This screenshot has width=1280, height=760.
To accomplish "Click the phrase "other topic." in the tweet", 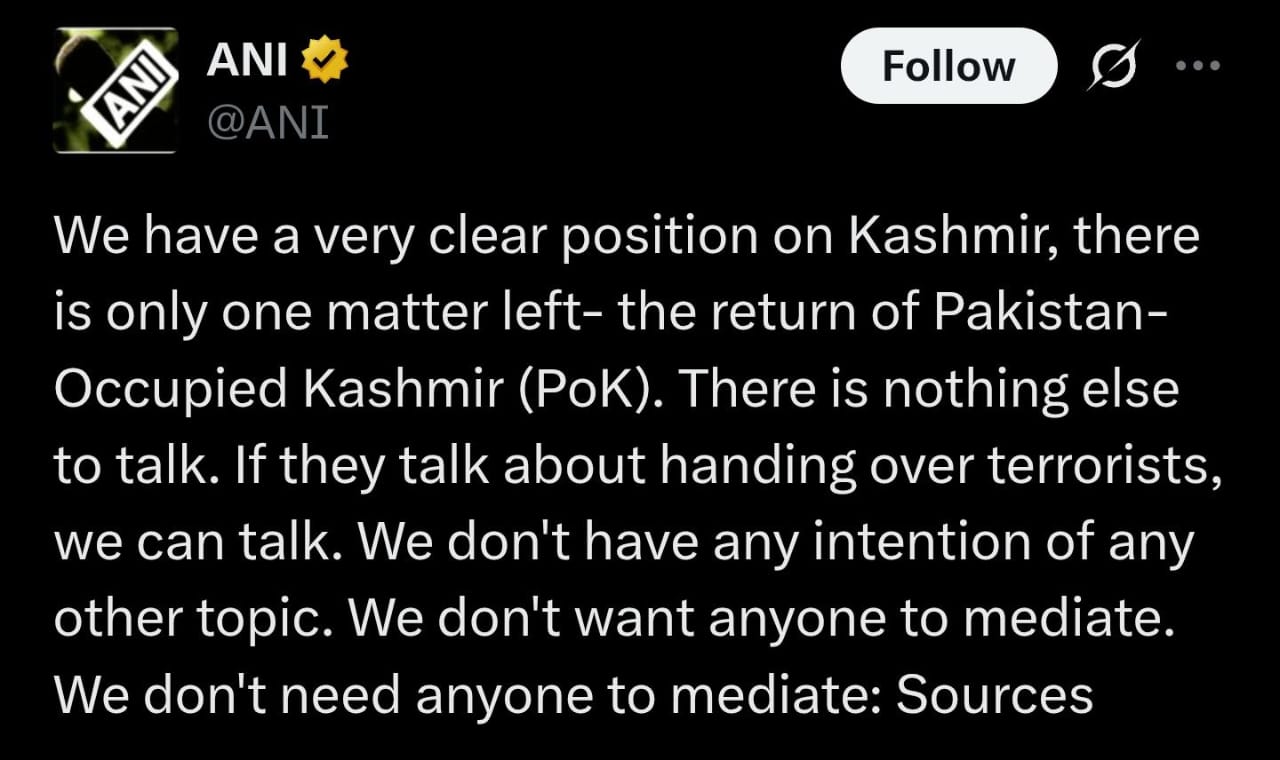I will 196,619.
